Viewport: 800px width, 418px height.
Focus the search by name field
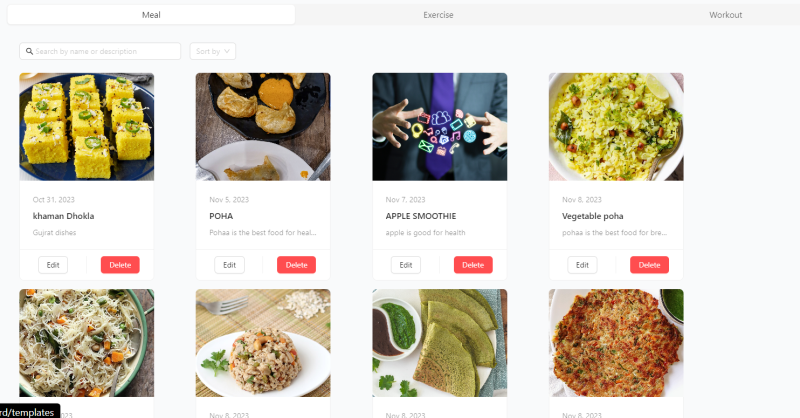click(x=100, y=51)
